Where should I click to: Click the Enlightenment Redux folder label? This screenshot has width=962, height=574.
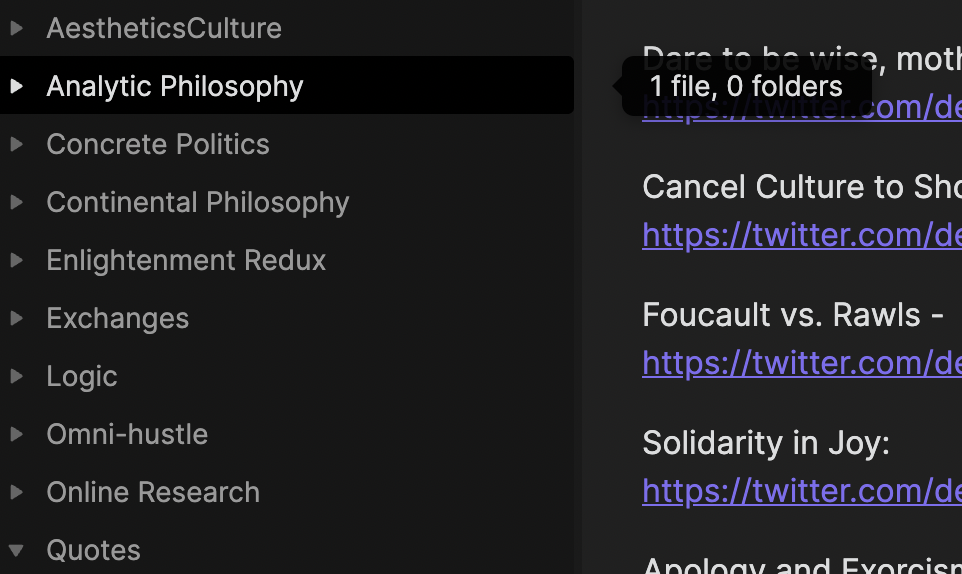pos(186,260)
